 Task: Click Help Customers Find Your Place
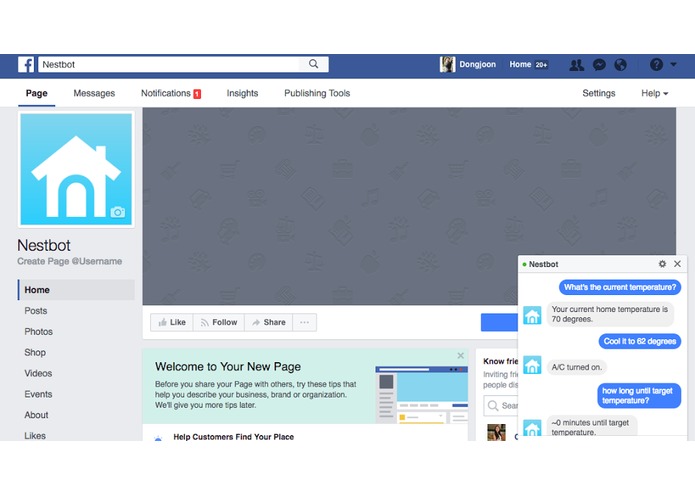point(234,437)
